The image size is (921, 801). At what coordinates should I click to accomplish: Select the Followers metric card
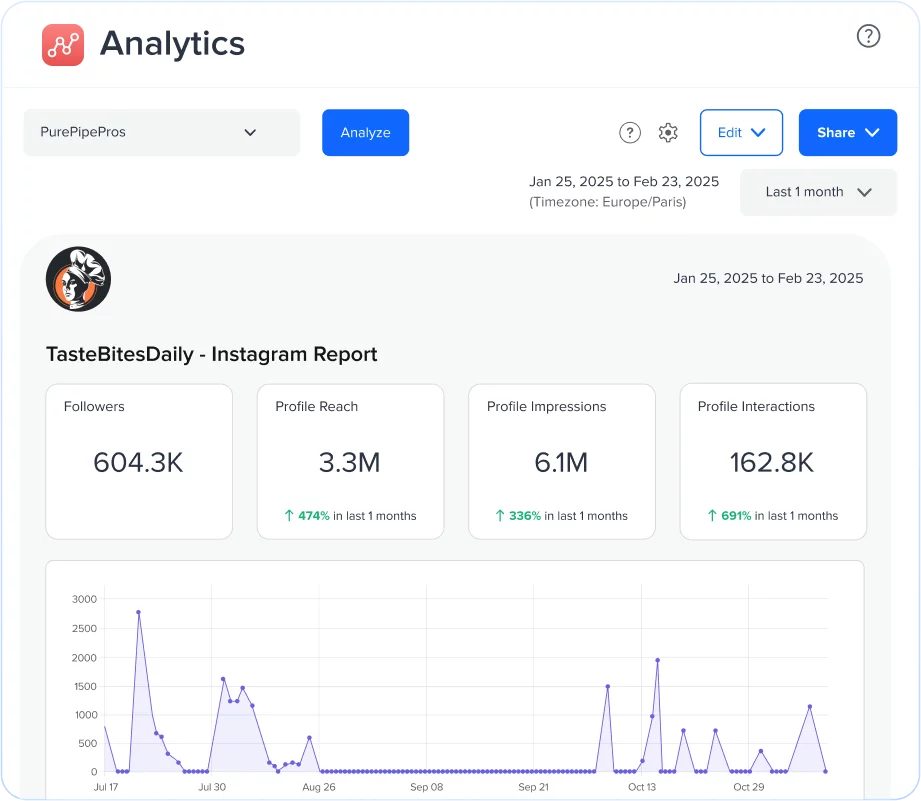[138, 461]
